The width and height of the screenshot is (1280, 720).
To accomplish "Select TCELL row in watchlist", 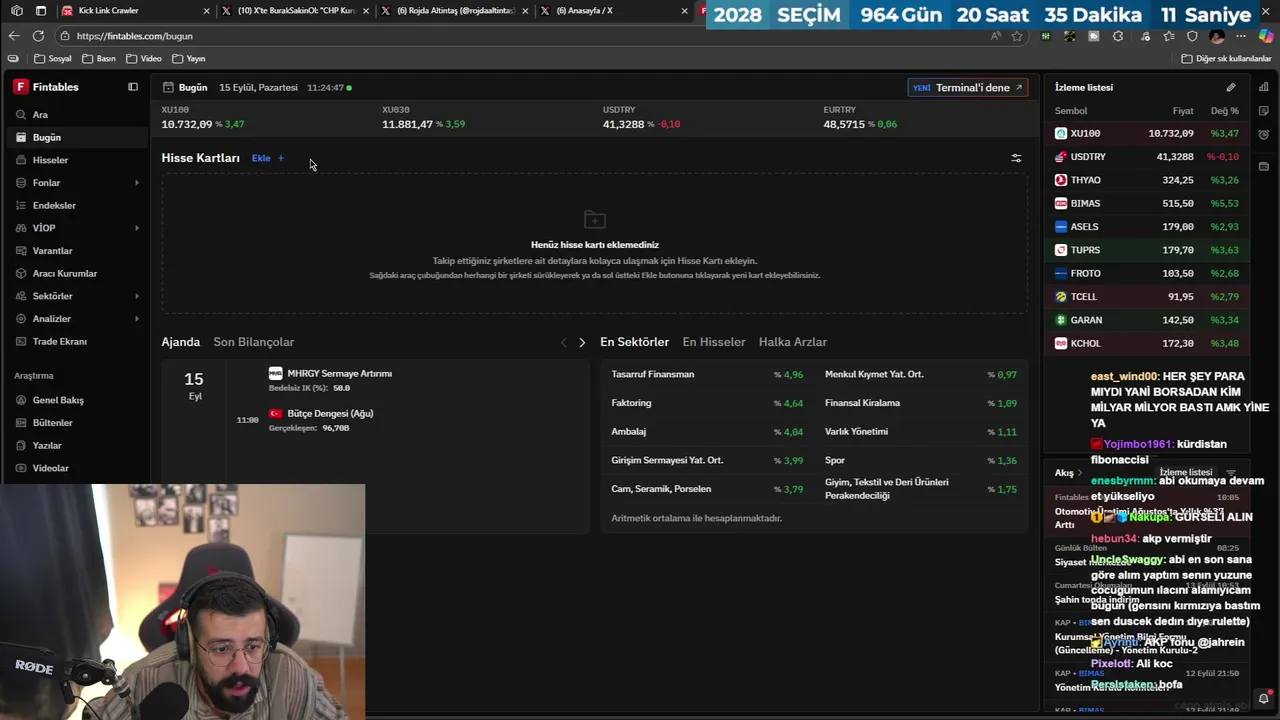I will (x=1147, y=297).
